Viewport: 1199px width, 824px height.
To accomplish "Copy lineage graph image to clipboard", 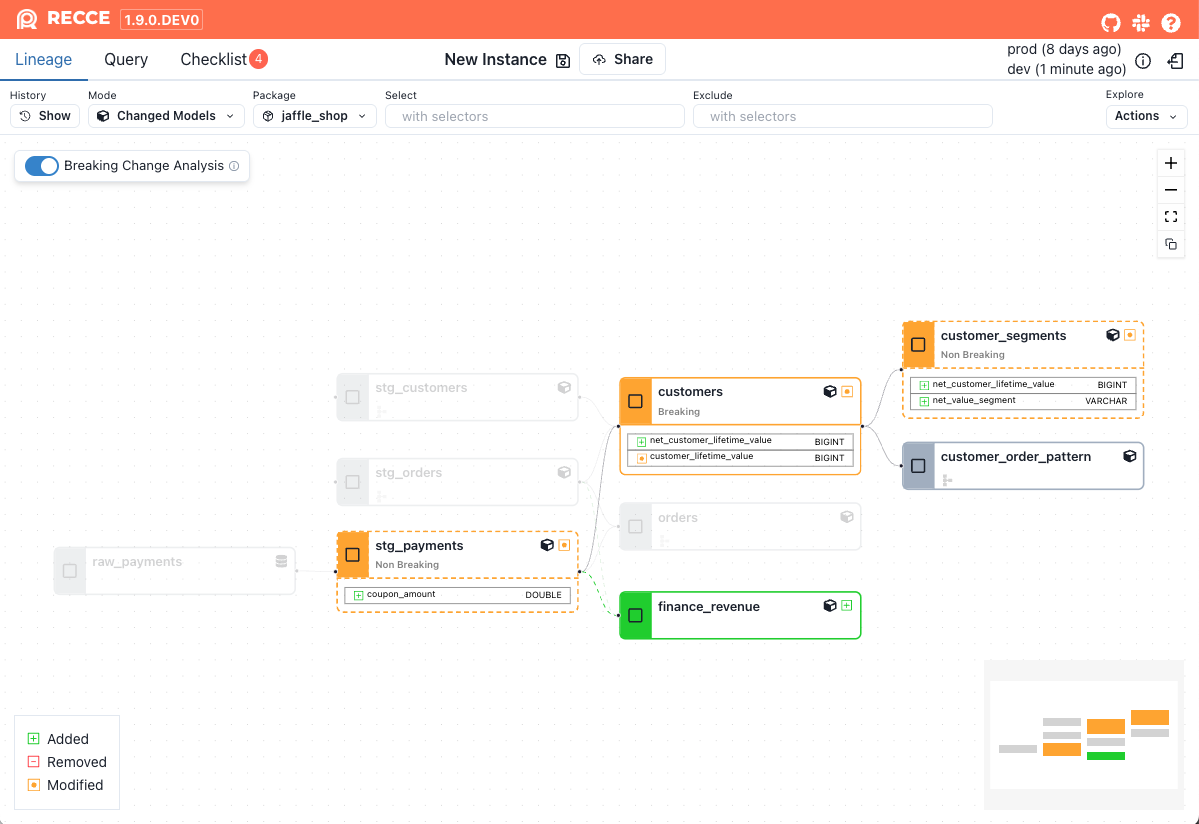I will (x=1171, y=245).
